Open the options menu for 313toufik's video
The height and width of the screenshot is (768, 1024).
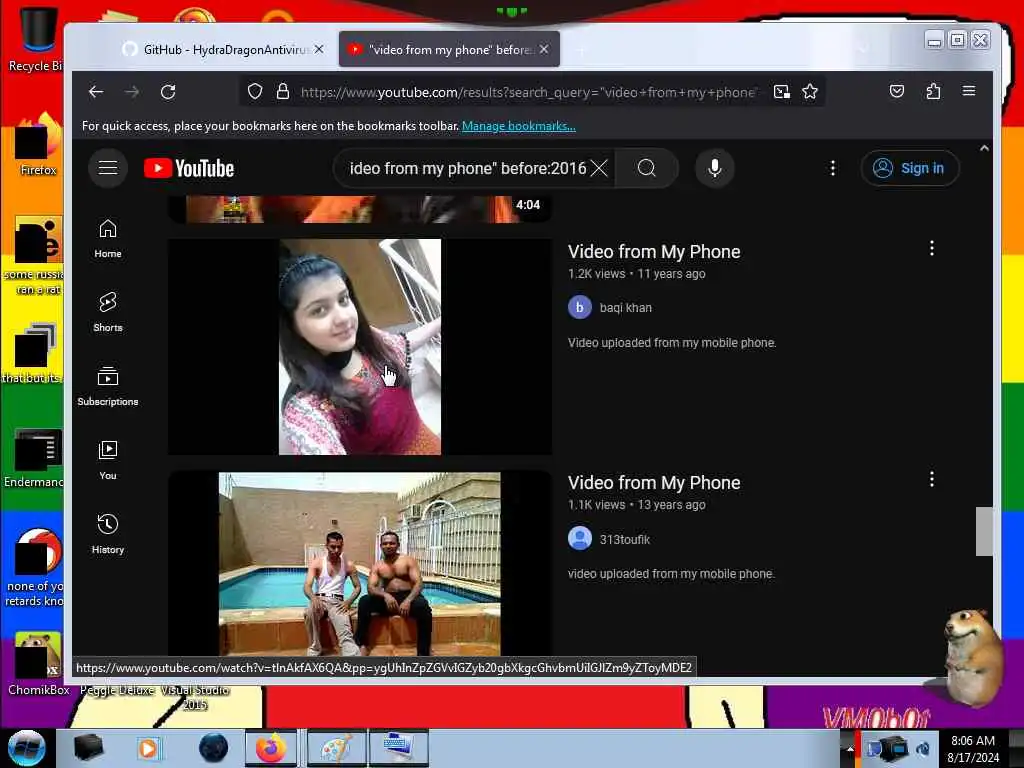pos(932,479)
